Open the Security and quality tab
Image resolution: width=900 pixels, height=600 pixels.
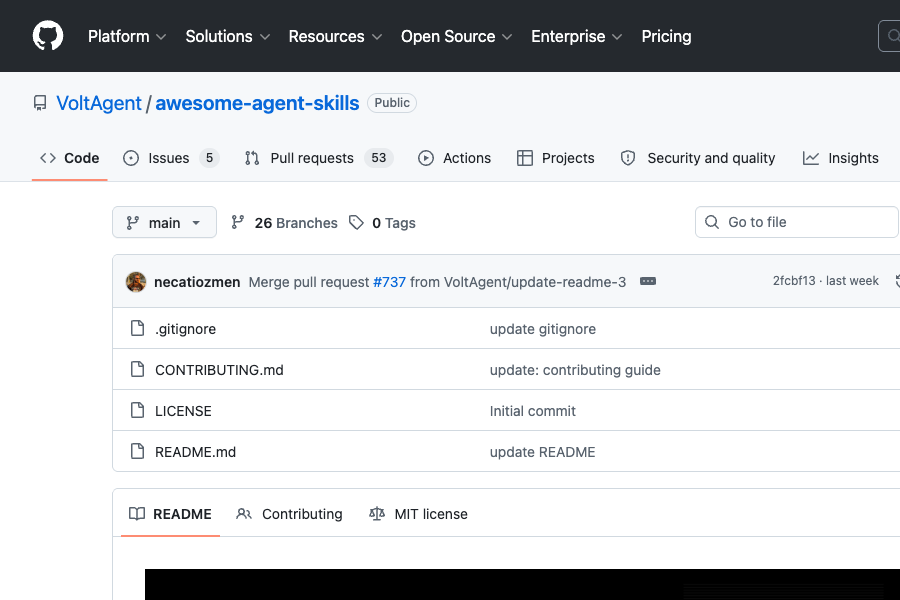pos(698,158)
